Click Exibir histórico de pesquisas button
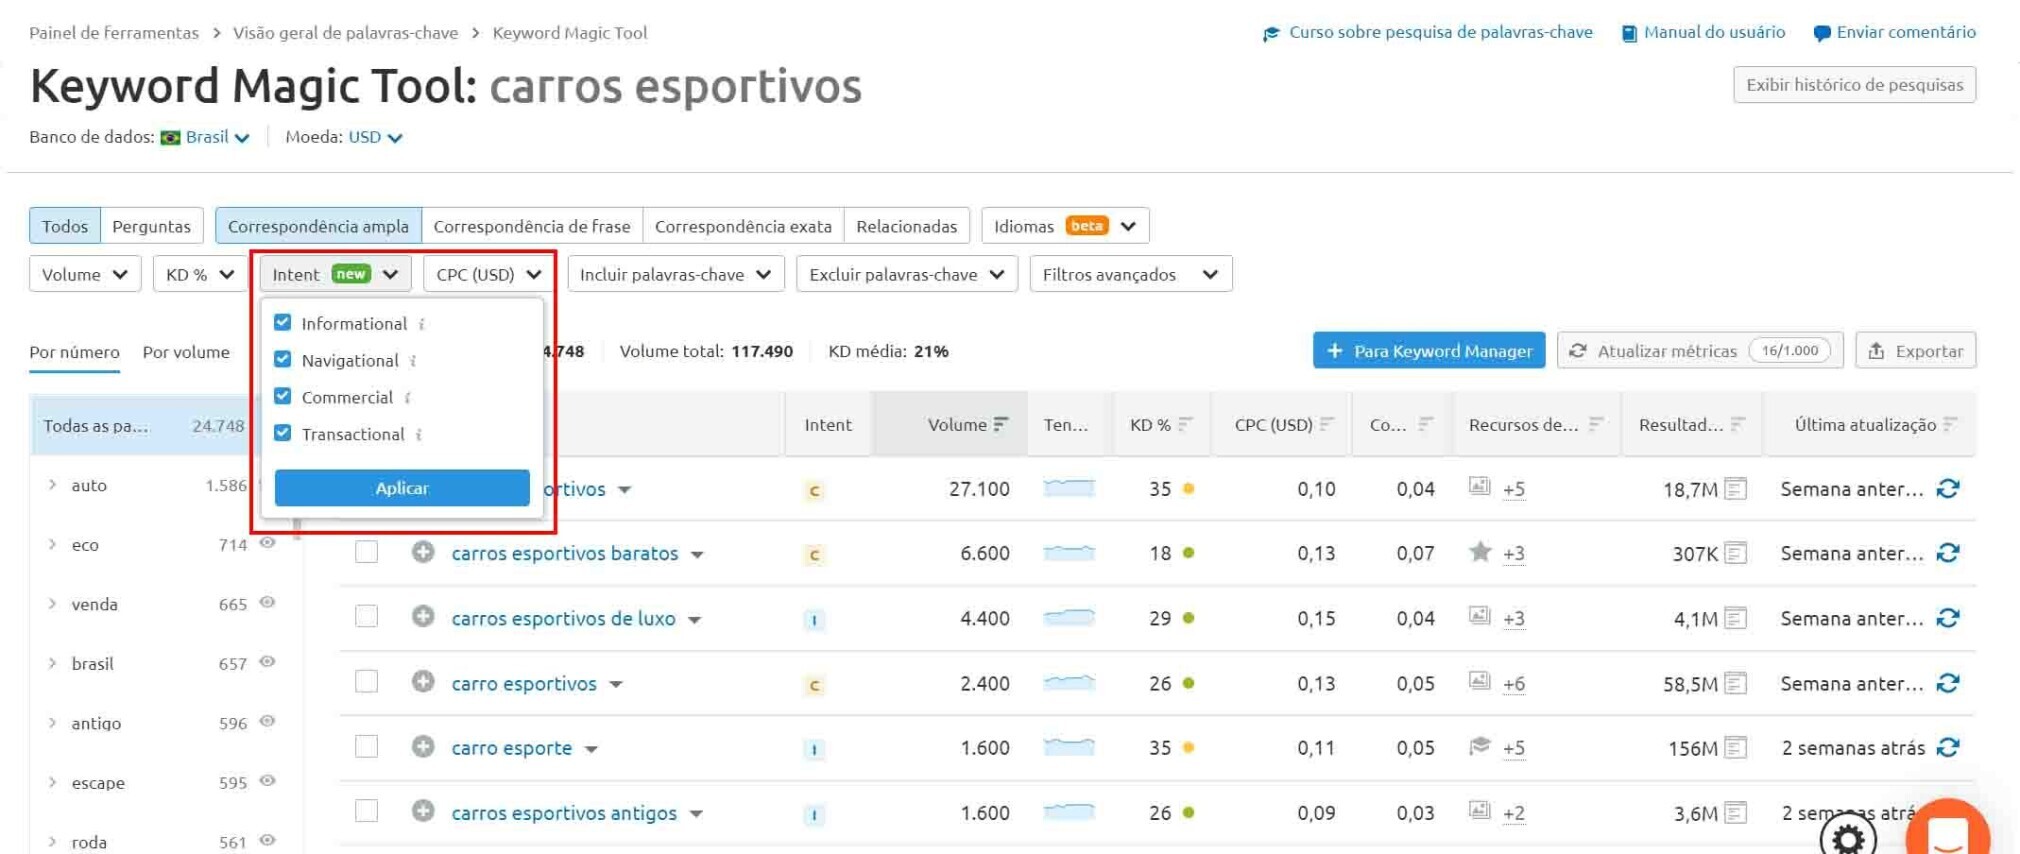The height and width of the screenshot is (854, 2020). coord(1855,85)
